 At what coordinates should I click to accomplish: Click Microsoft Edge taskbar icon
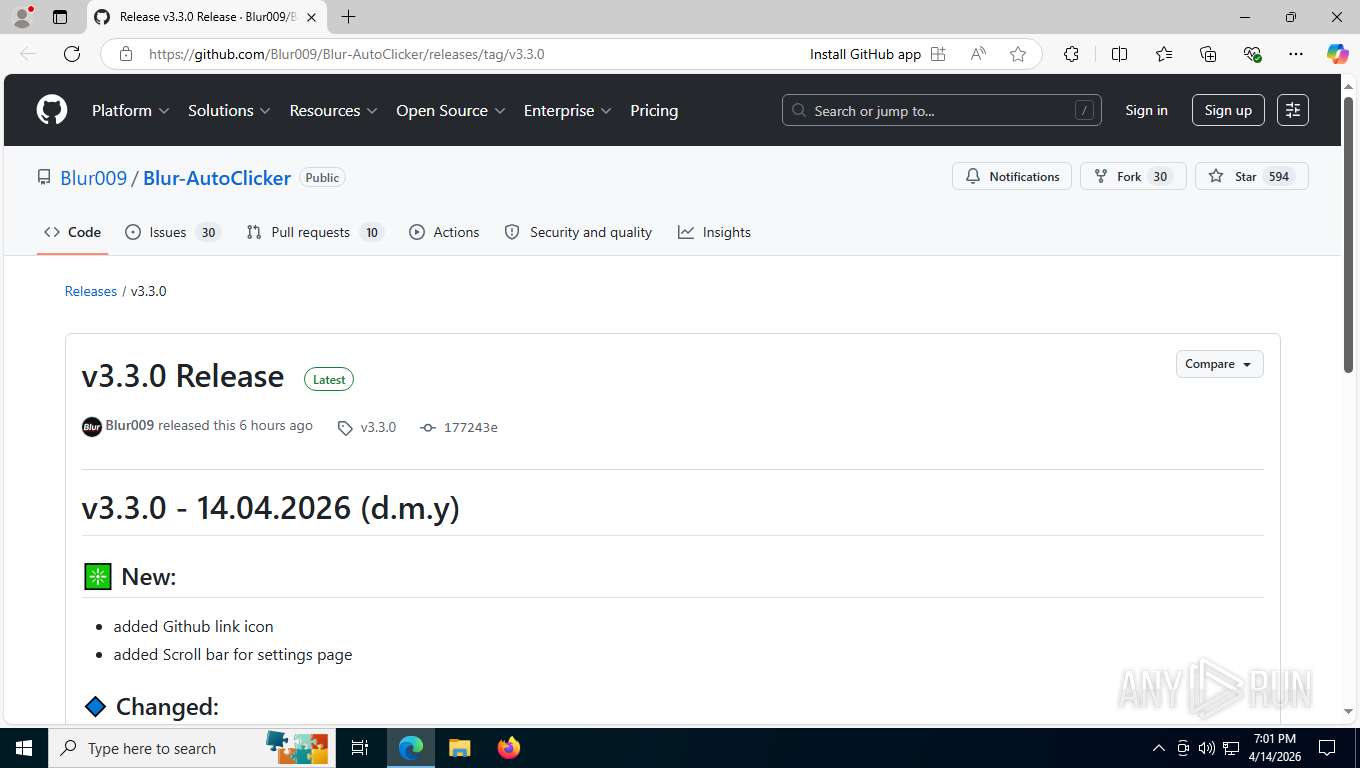point(410,748)
